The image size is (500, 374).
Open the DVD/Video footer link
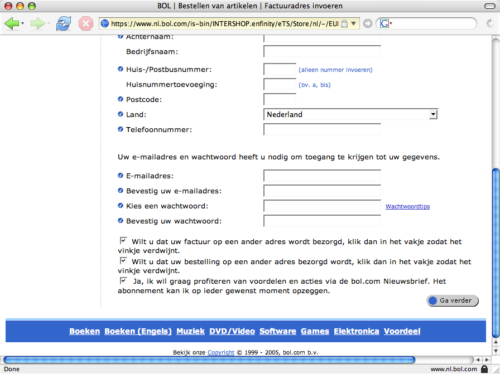pos(232,331)
